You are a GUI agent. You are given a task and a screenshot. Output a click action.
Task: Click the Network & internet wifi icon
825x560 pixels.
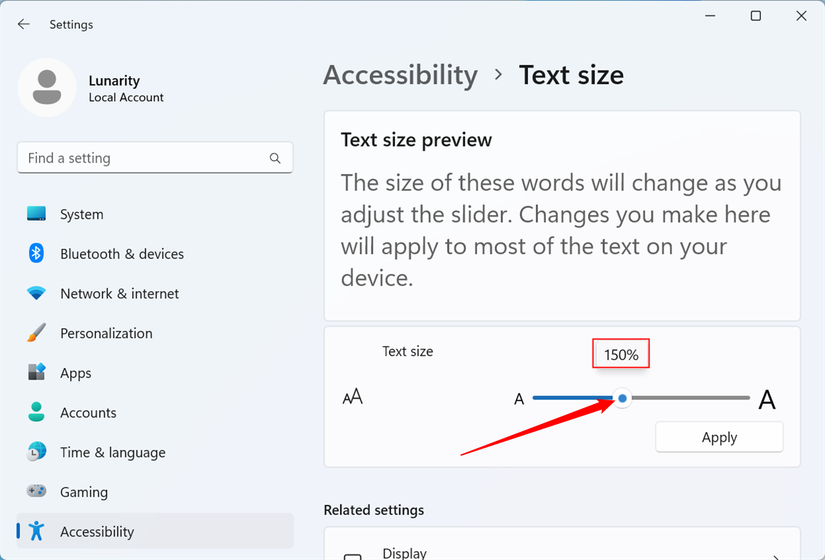tap(37, 294)
